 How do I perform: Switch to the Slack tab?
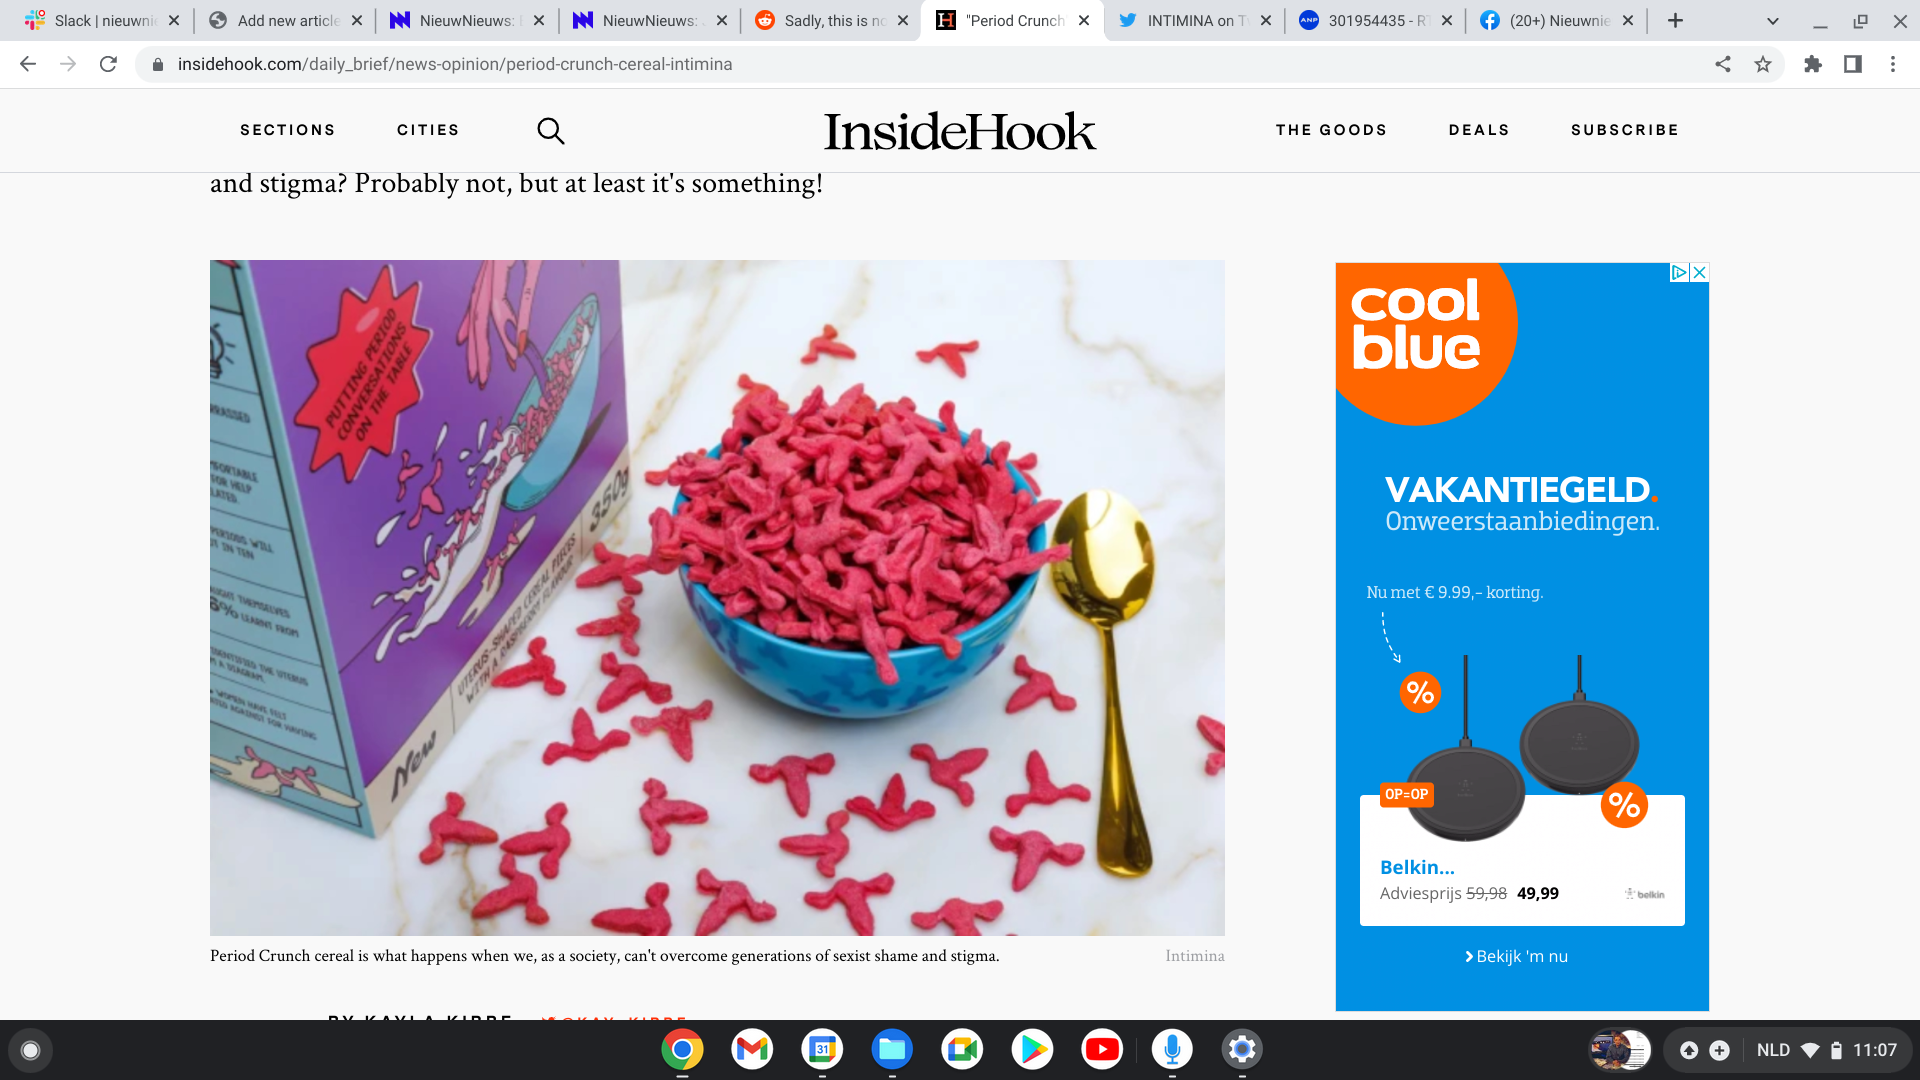click(x=102, y=21)
